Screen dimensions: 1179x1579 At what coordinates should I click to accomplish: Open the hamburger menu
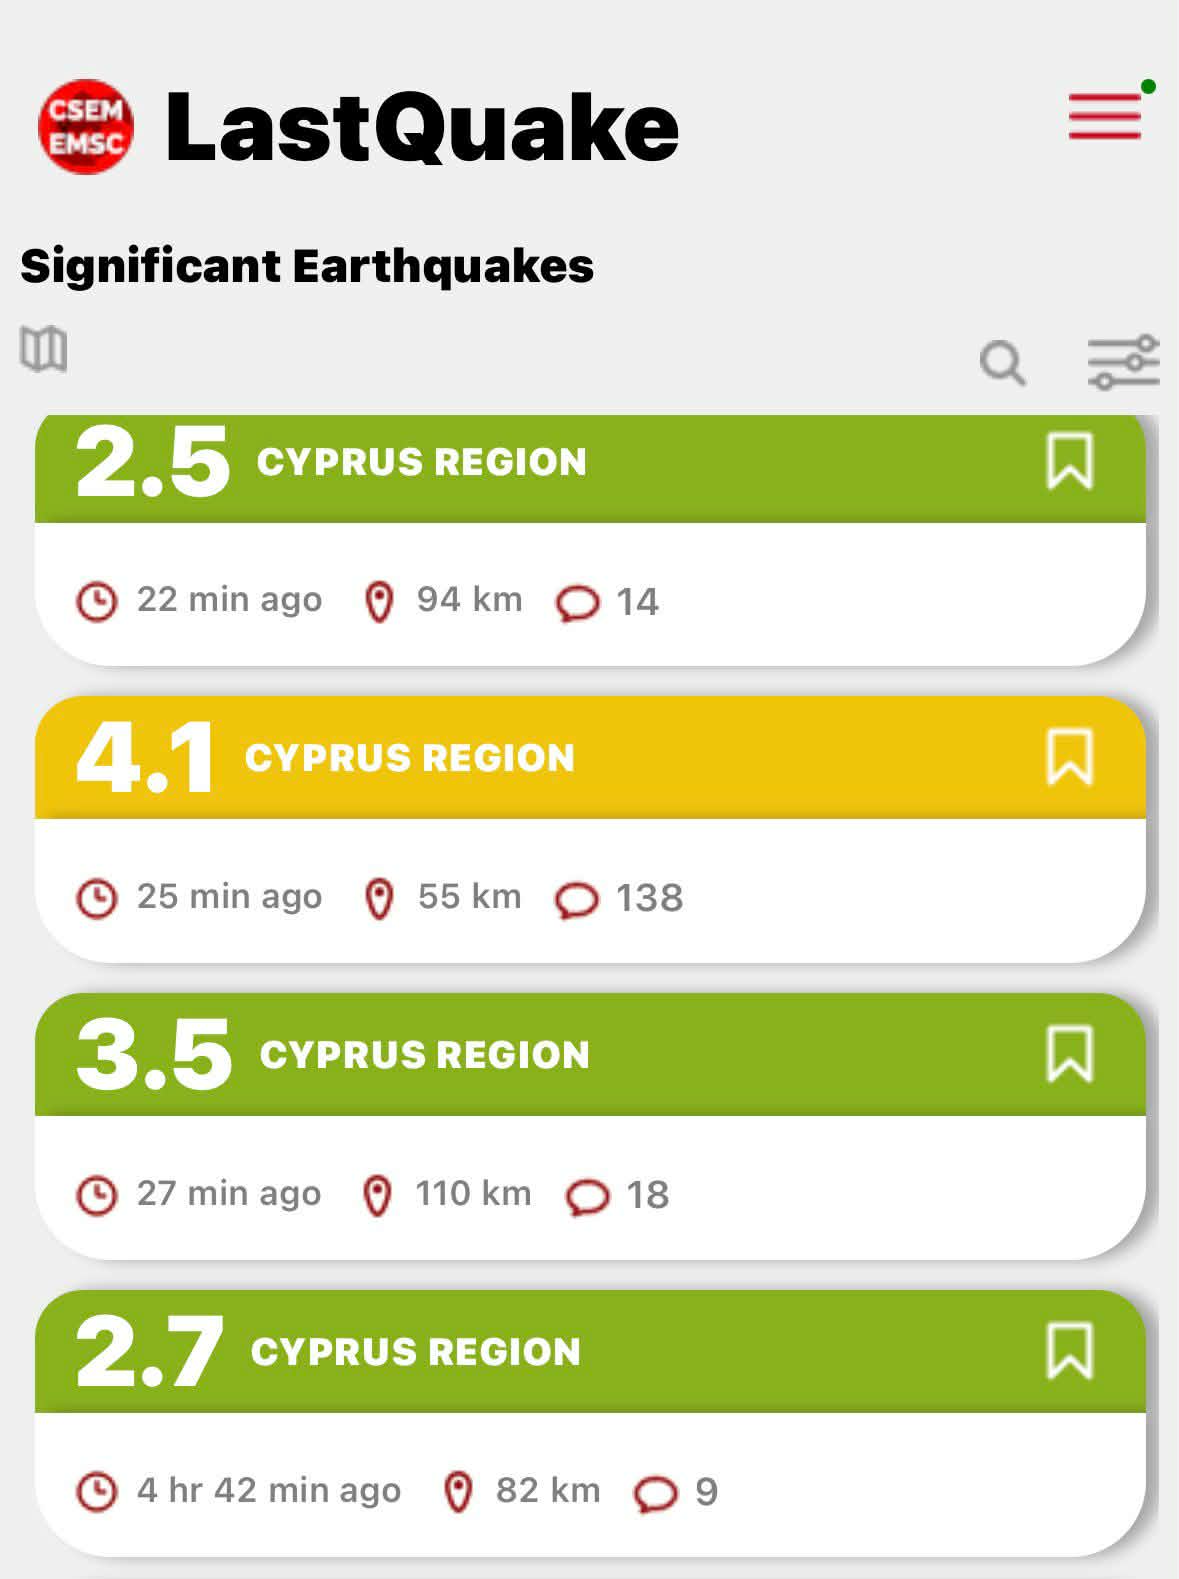coord(1104,116)
